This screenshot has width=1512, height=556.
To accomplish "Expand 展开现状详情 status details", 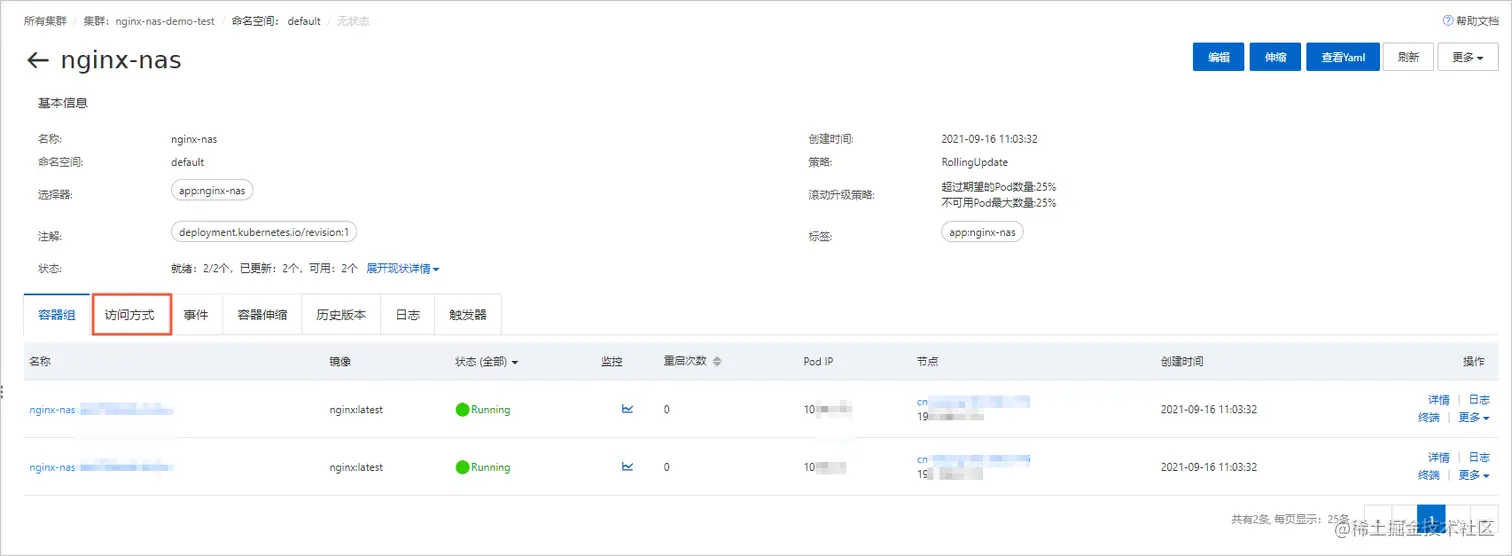I will [403, 269].
